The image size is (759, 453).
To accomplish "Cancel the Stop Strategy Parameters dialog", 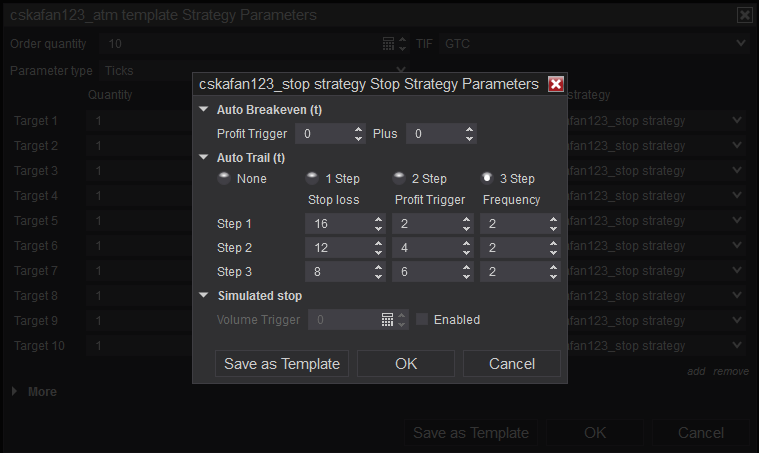I will point(512,363).
